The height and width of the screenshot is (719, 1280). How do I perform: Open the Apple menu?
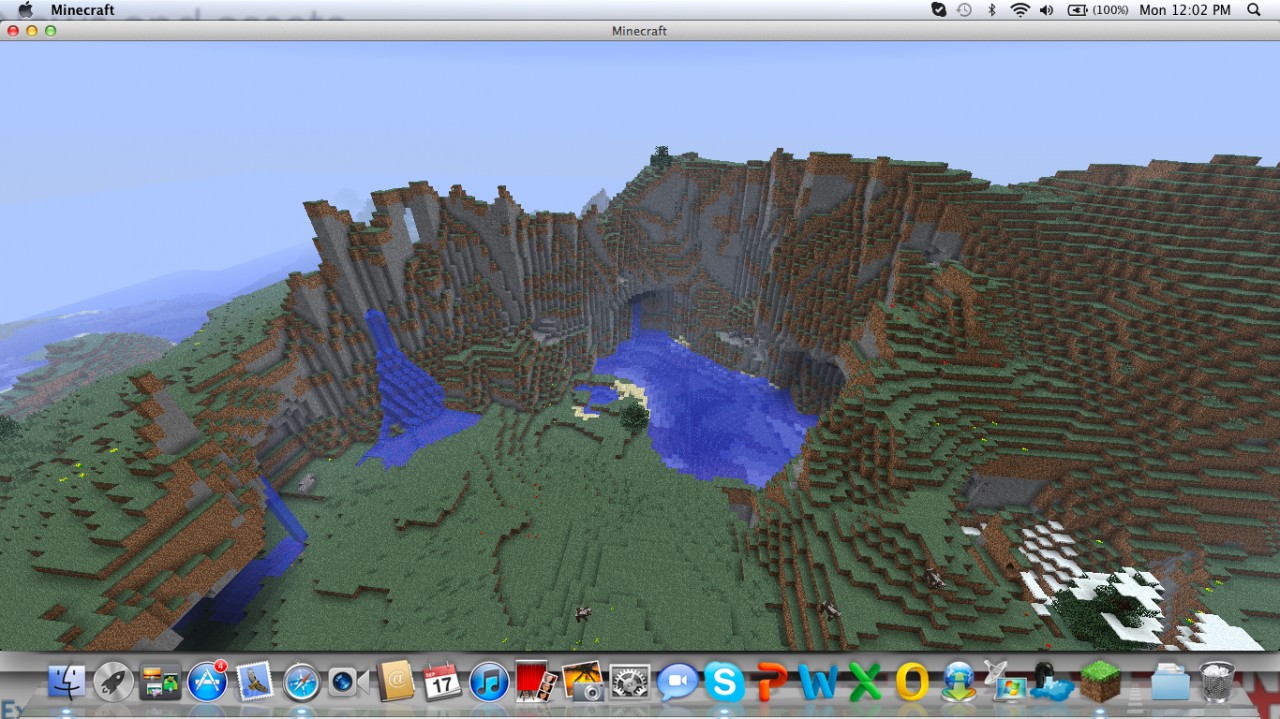point(24,10)
